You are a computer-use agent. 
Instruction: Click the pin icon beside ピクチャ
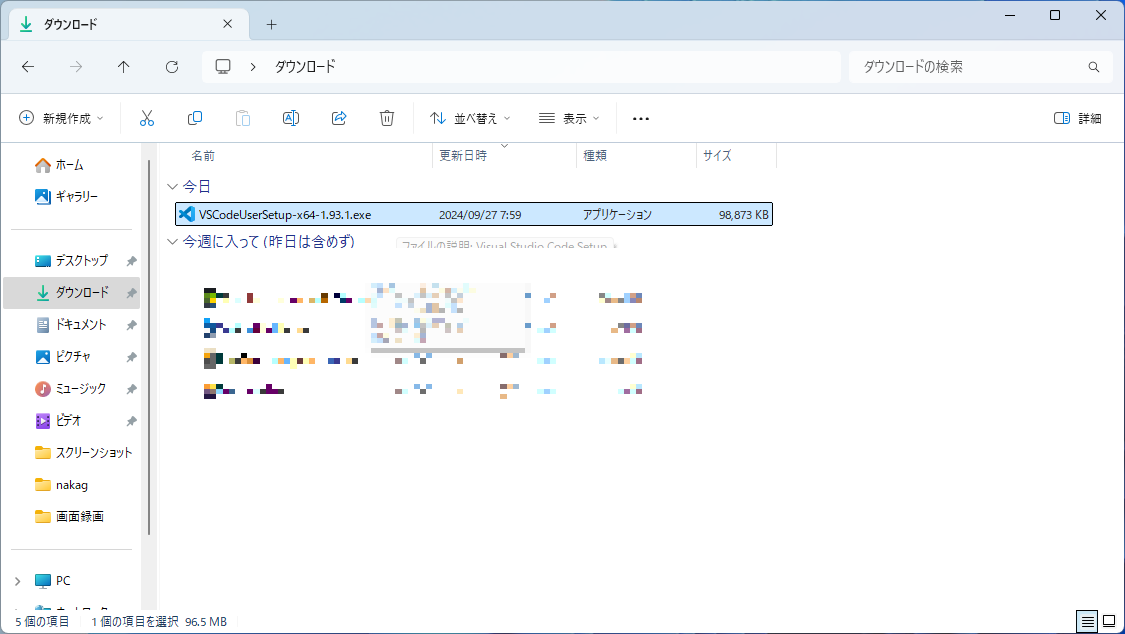pyautogui.click(x=131, y=357)
